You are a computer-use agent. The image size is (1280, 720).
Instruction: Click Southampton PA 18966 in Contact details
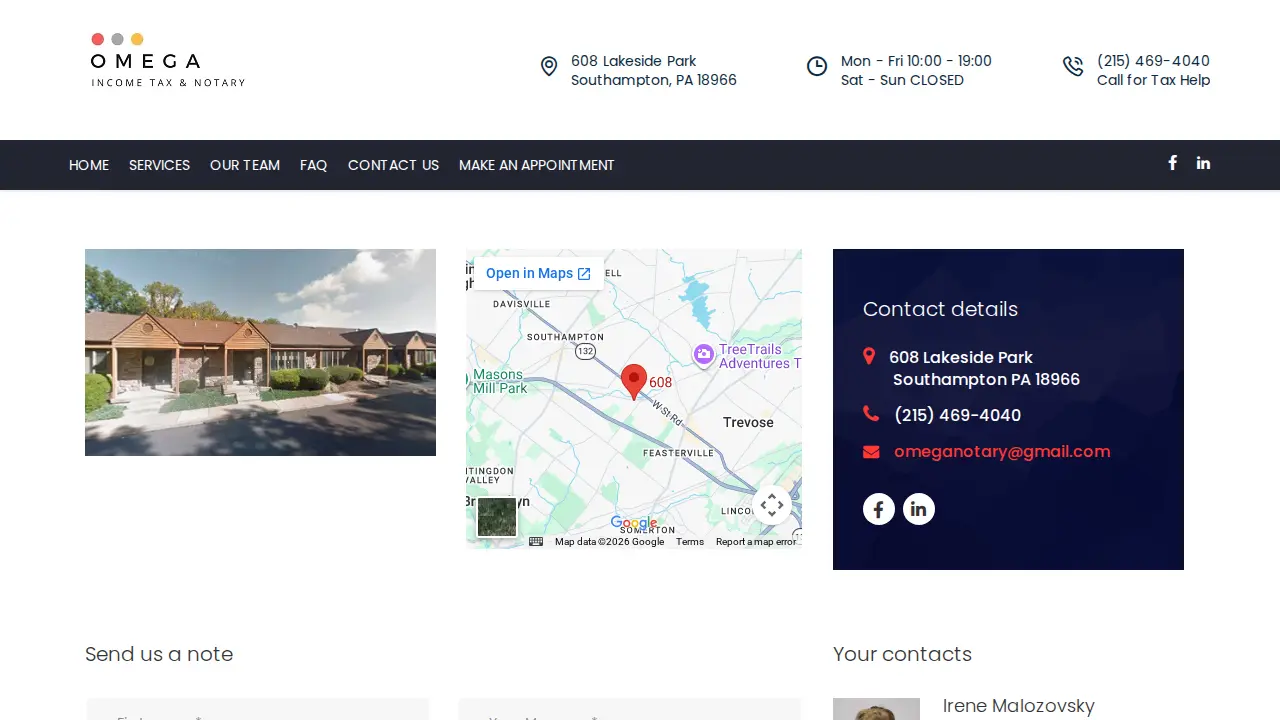tap(986, 379)
